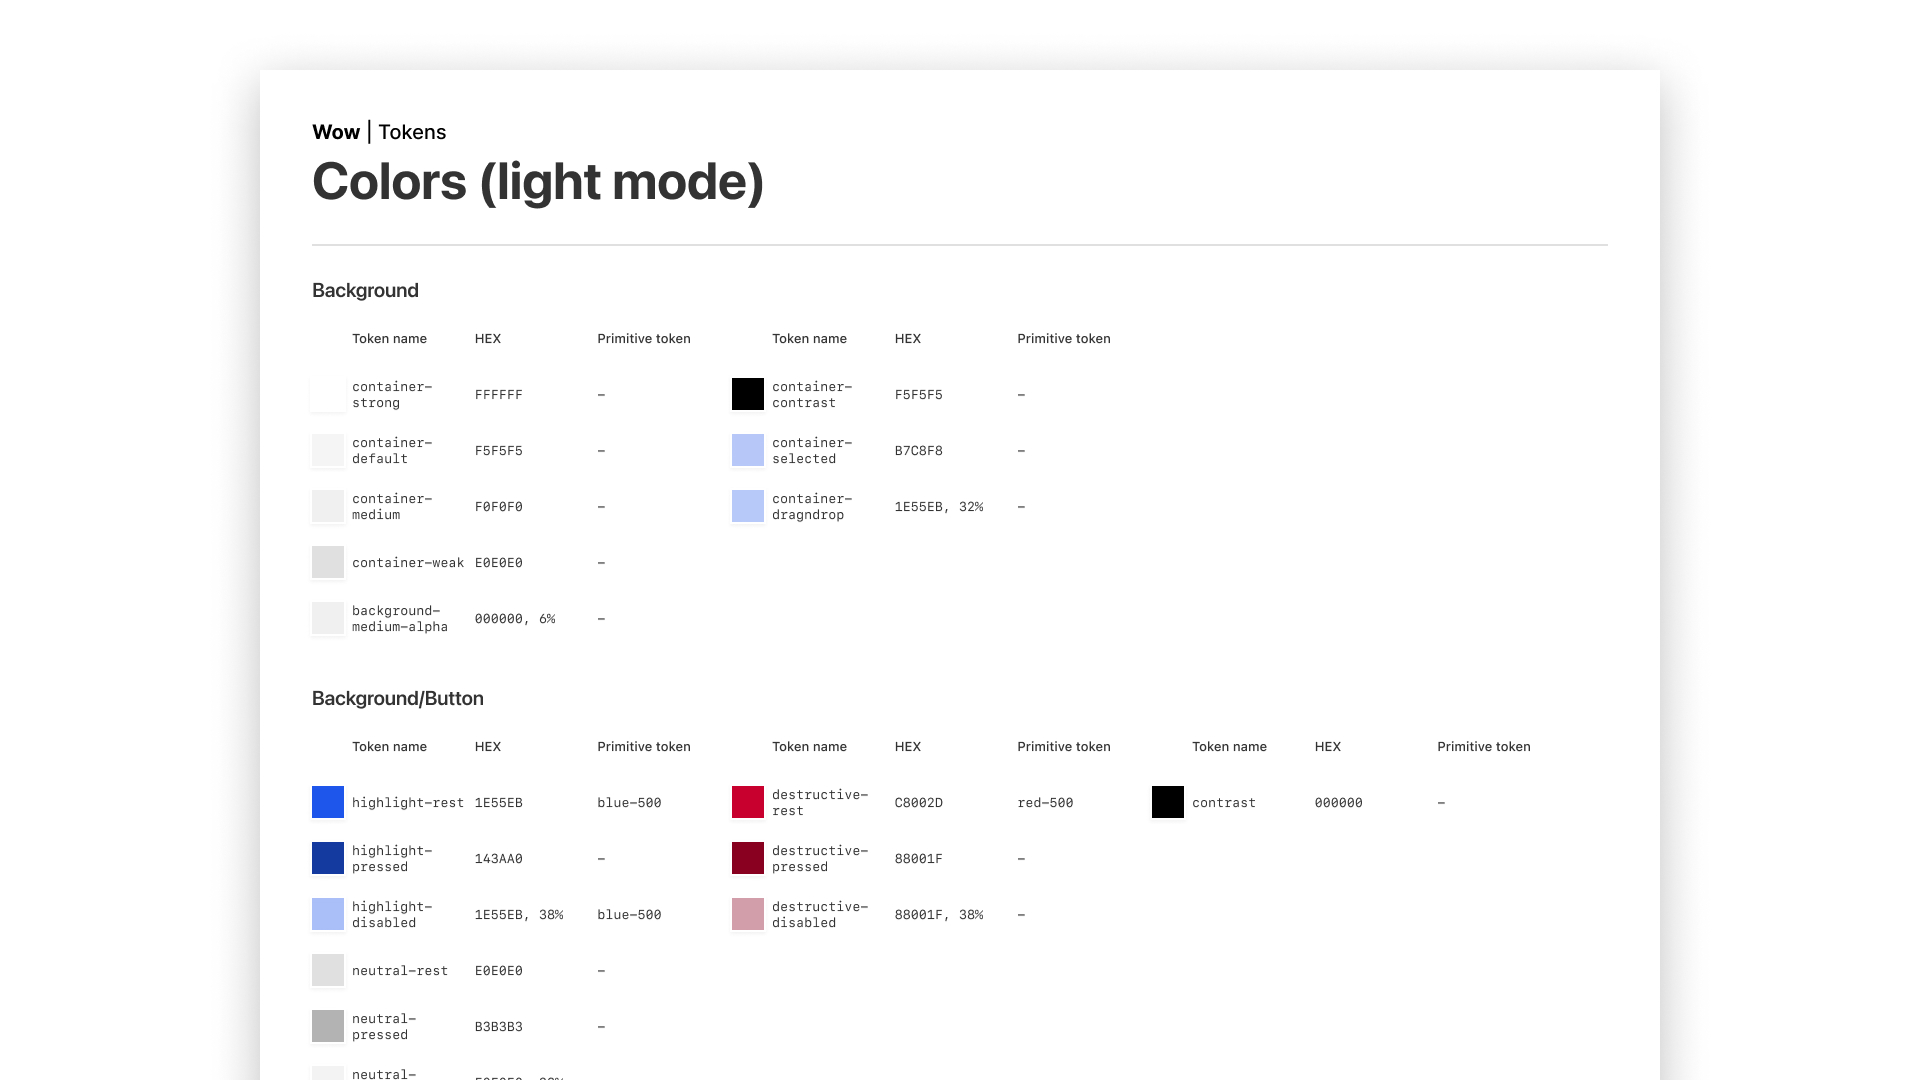Click the Background/Button section heading
Image resolution: width=1920 pixels, height=1080 pixels.
pos(398,699)
